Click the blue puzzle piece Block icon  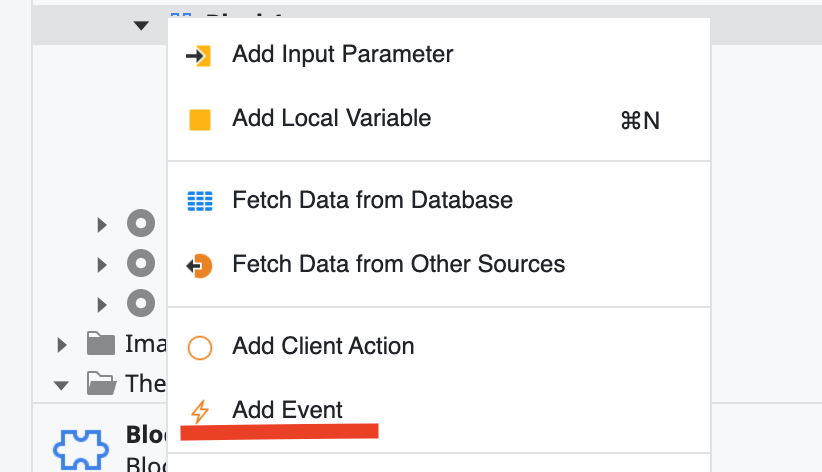click(81, 449)
